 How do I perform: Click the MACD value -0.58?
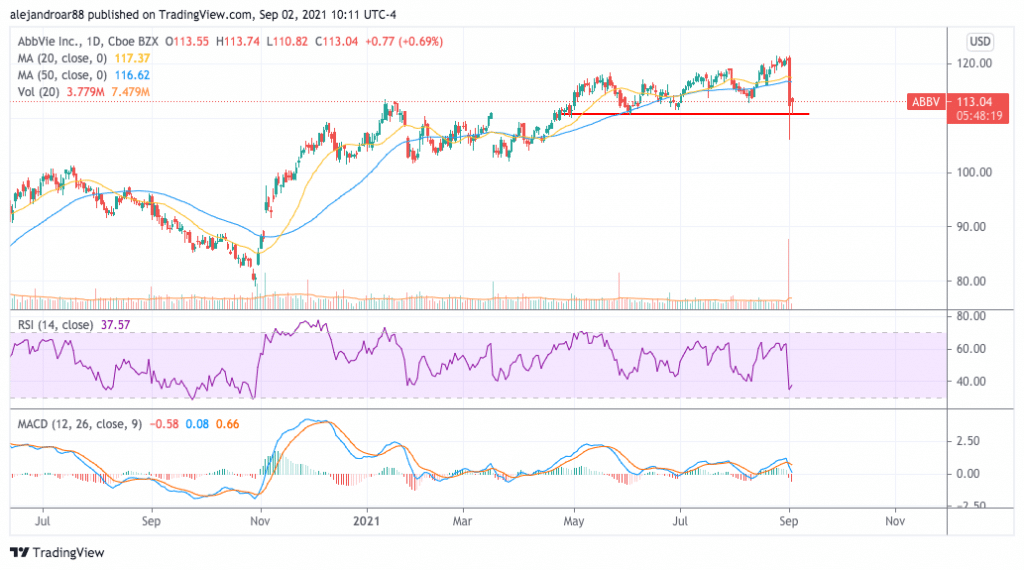pyautogui.click(x=164, y=424)
